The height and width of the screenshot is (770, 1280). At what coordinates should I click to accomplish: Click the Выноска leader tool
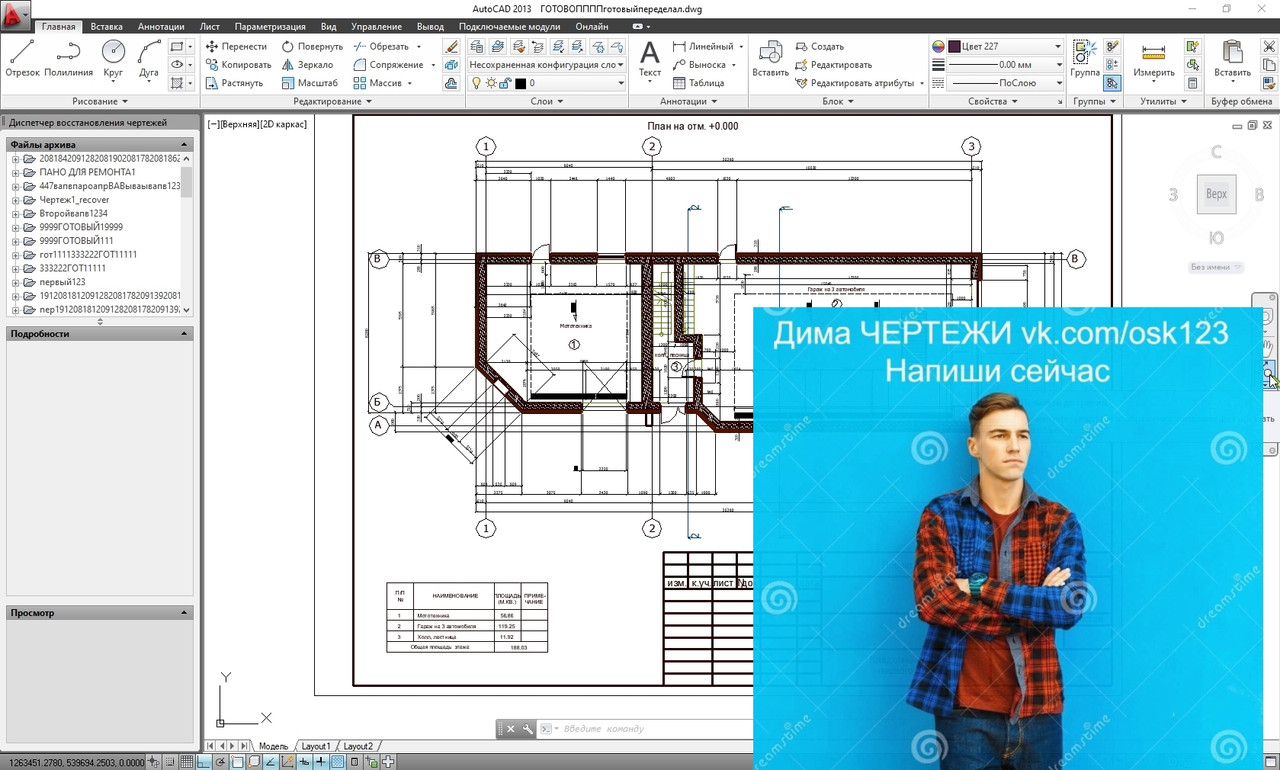[x=700, y=64]
